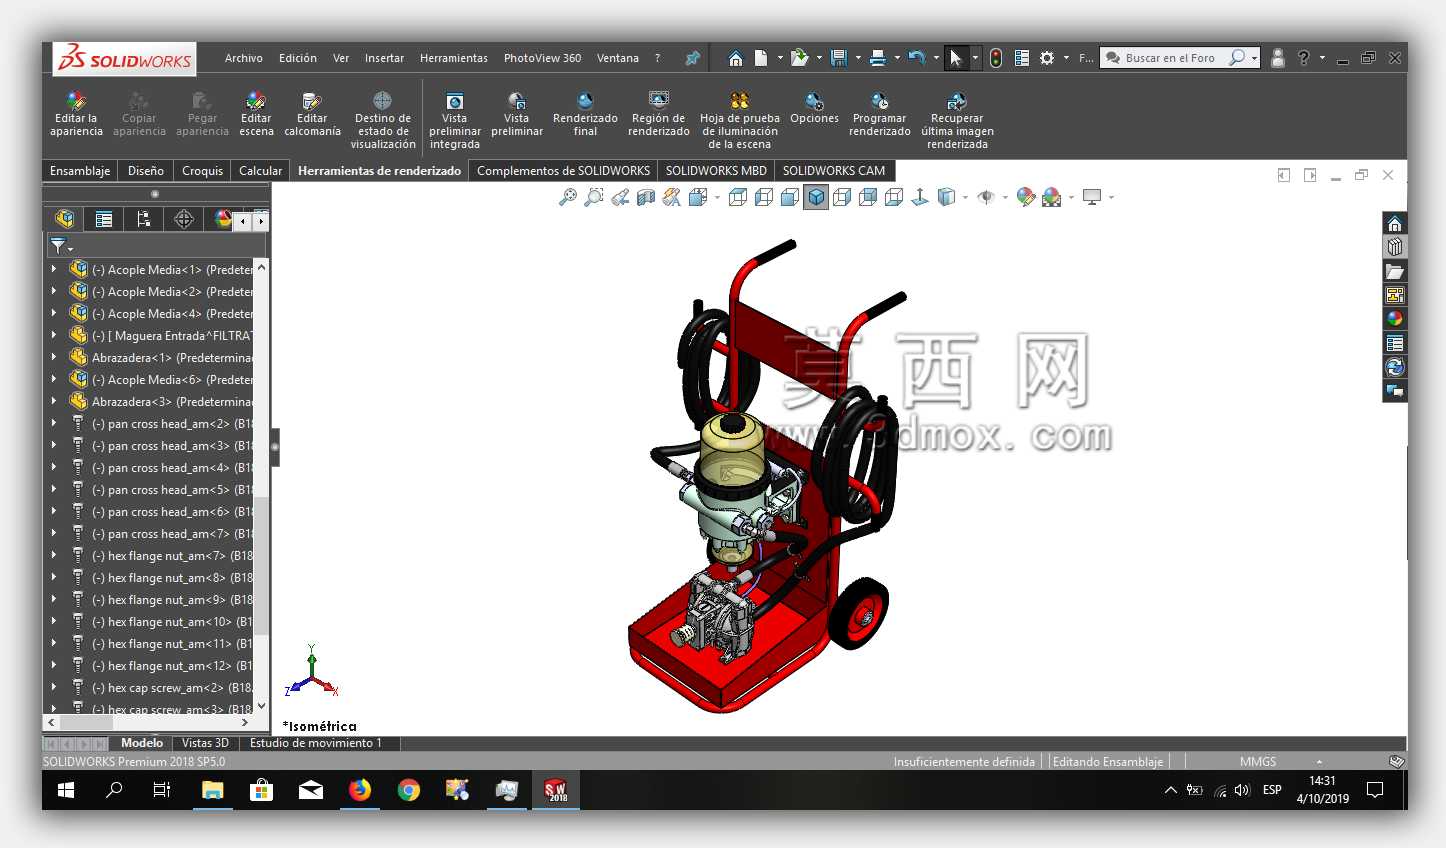Screen dimensions: 1446x848
Task: Click Previous View icon in viewport toolbar
Action: [620, 197]
